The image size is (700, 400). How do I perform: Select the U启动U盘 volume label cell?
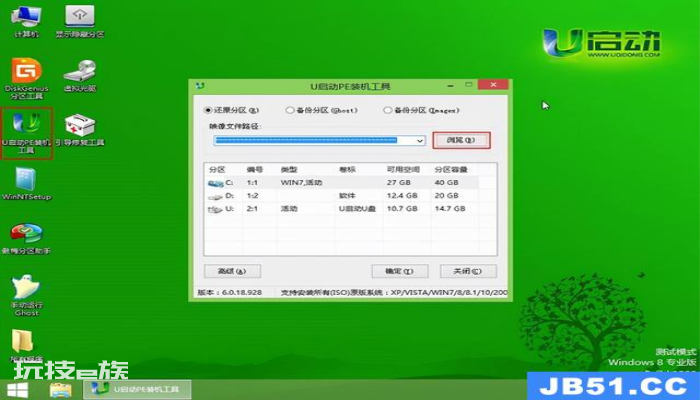[x=357, y=208]
